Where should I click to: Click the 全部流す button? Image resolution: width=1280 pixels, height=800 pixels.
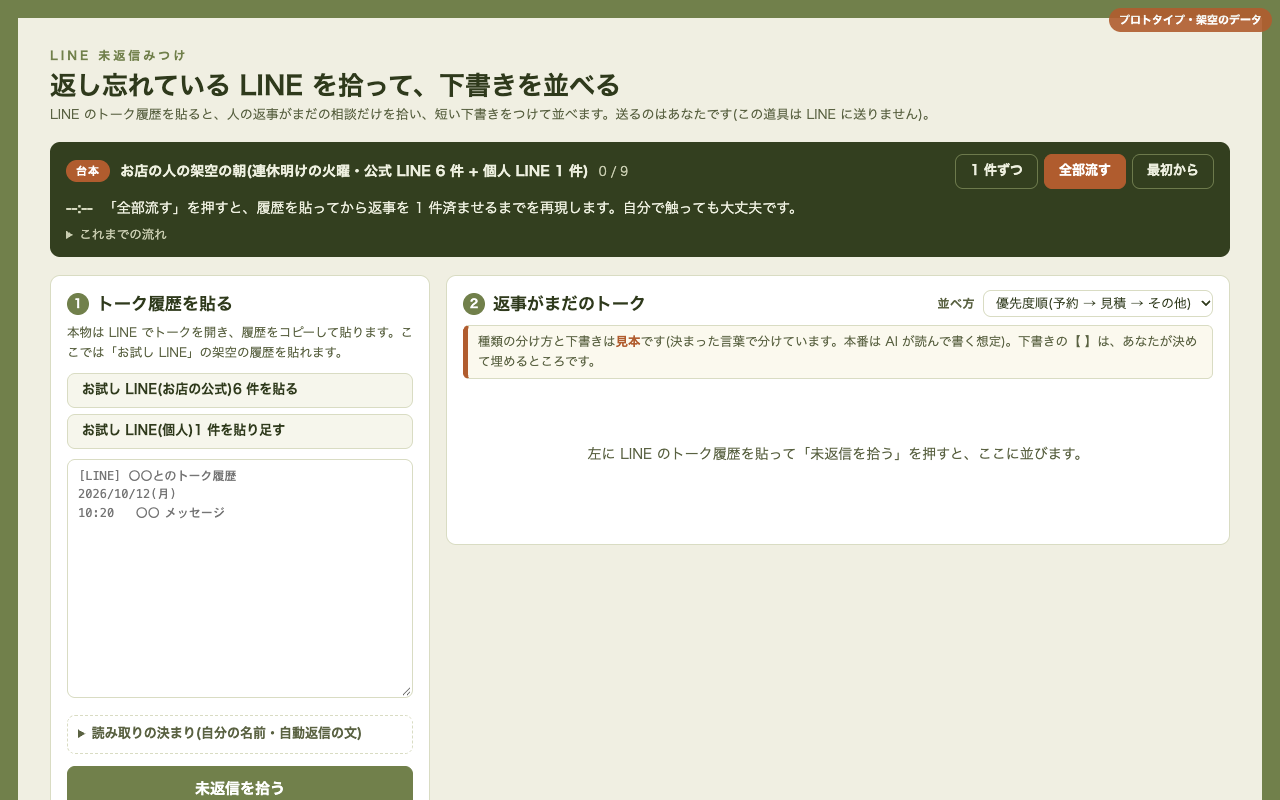(x=1085, y=171)
